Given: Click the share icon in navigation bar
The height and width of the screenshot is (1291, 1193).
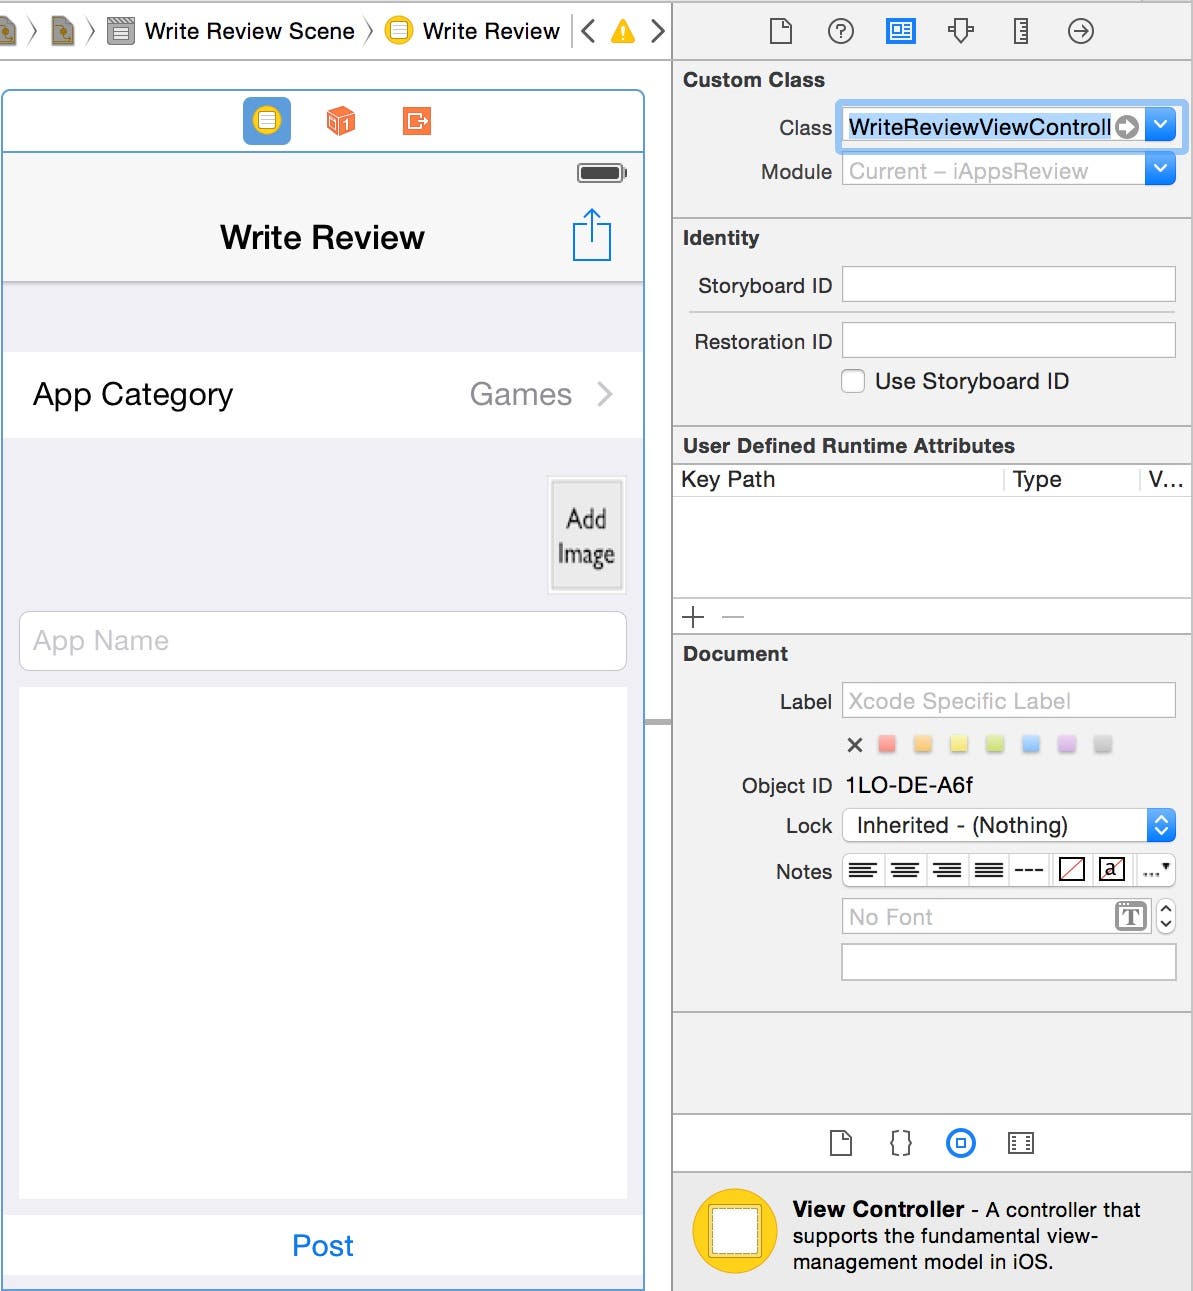Looking at the screenshot, I should pos(591,236).
